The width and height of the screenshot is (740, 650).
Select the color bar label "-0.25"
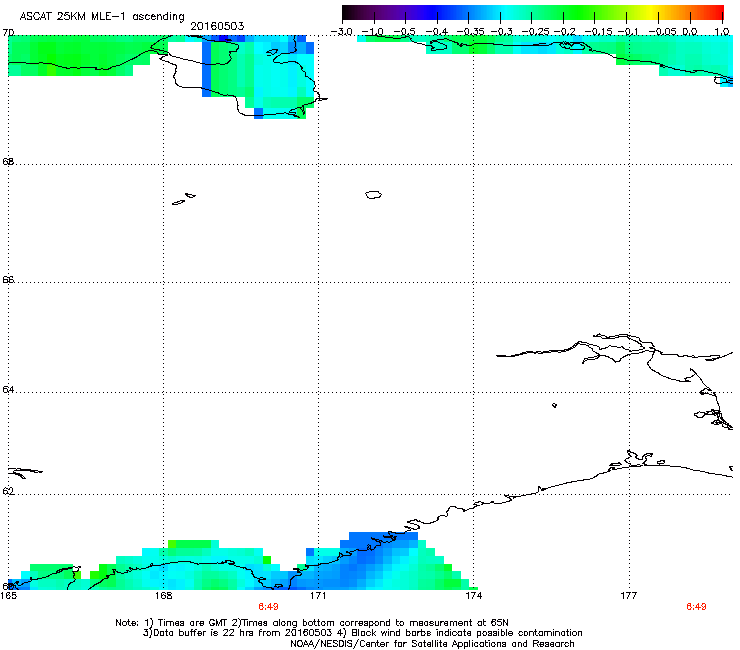535,32
